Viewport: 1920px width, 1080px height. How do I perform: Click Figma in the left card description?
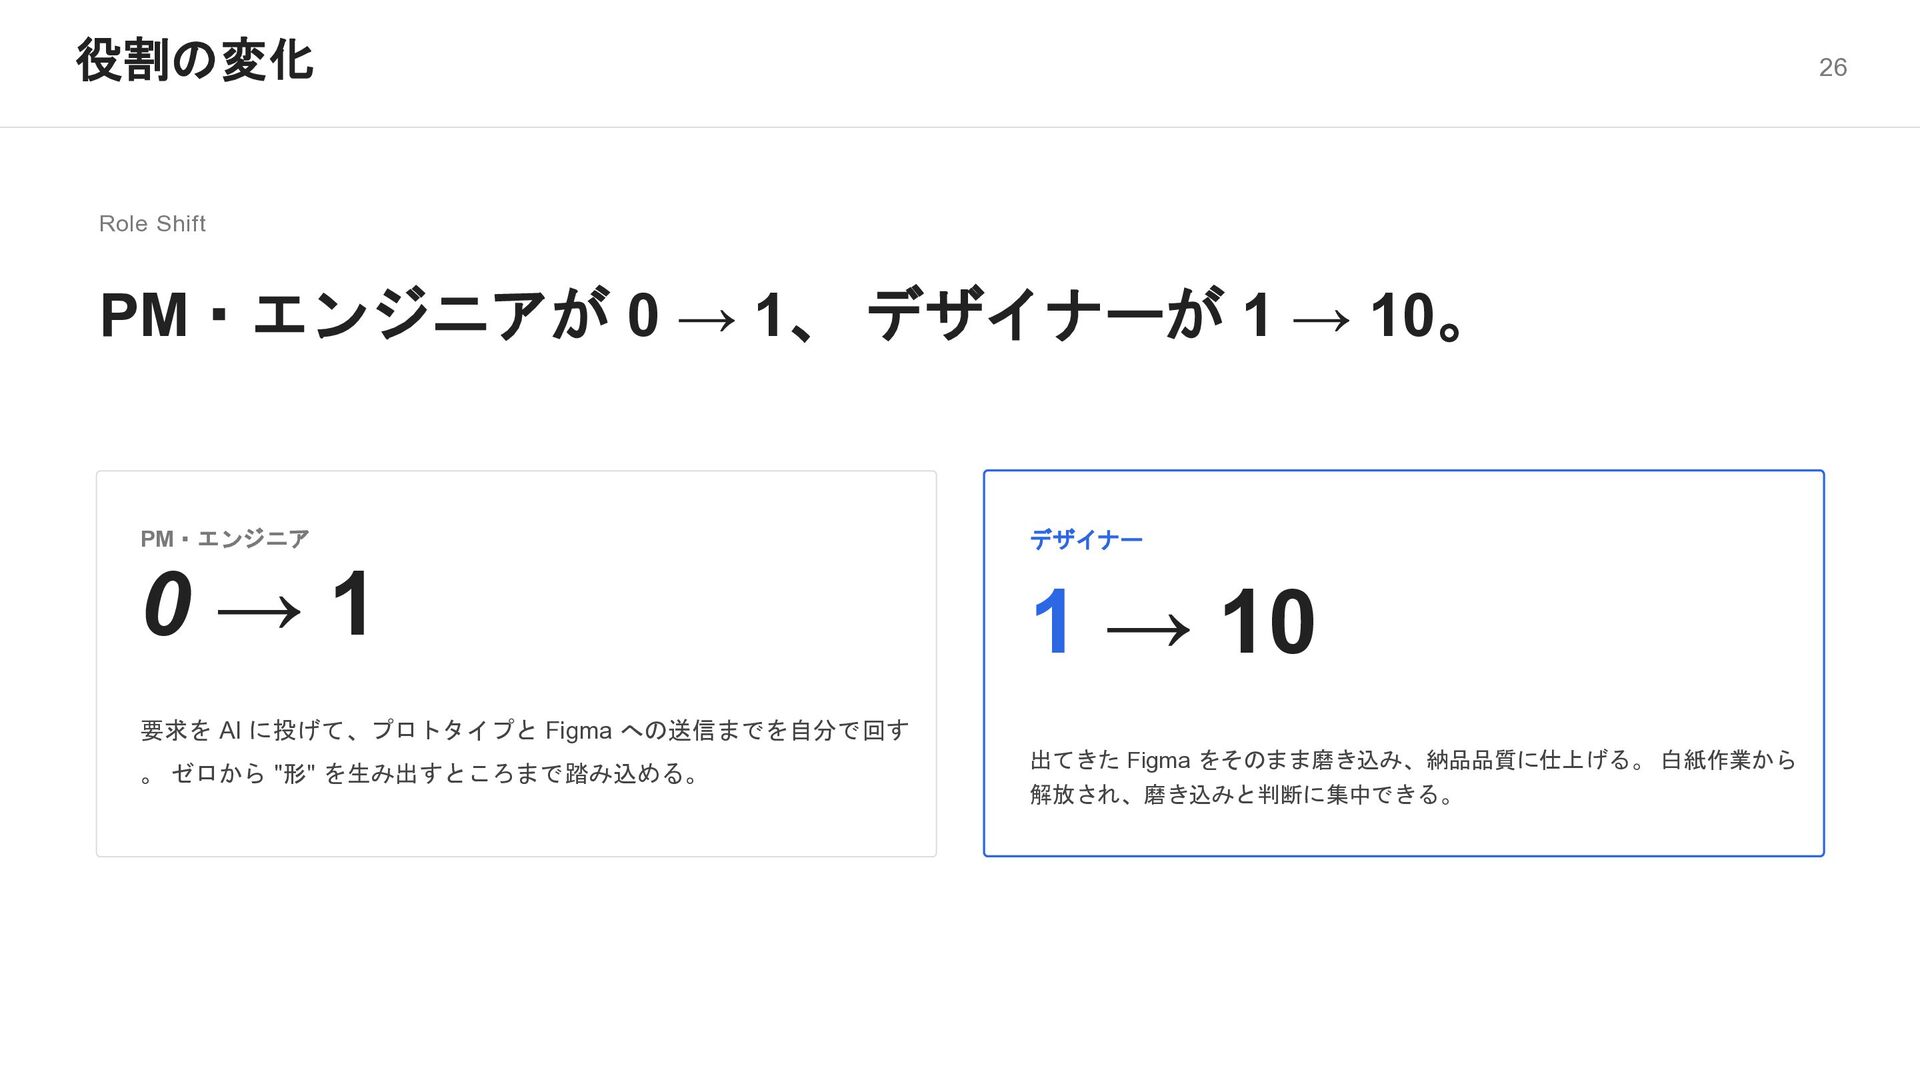point(578,731)
